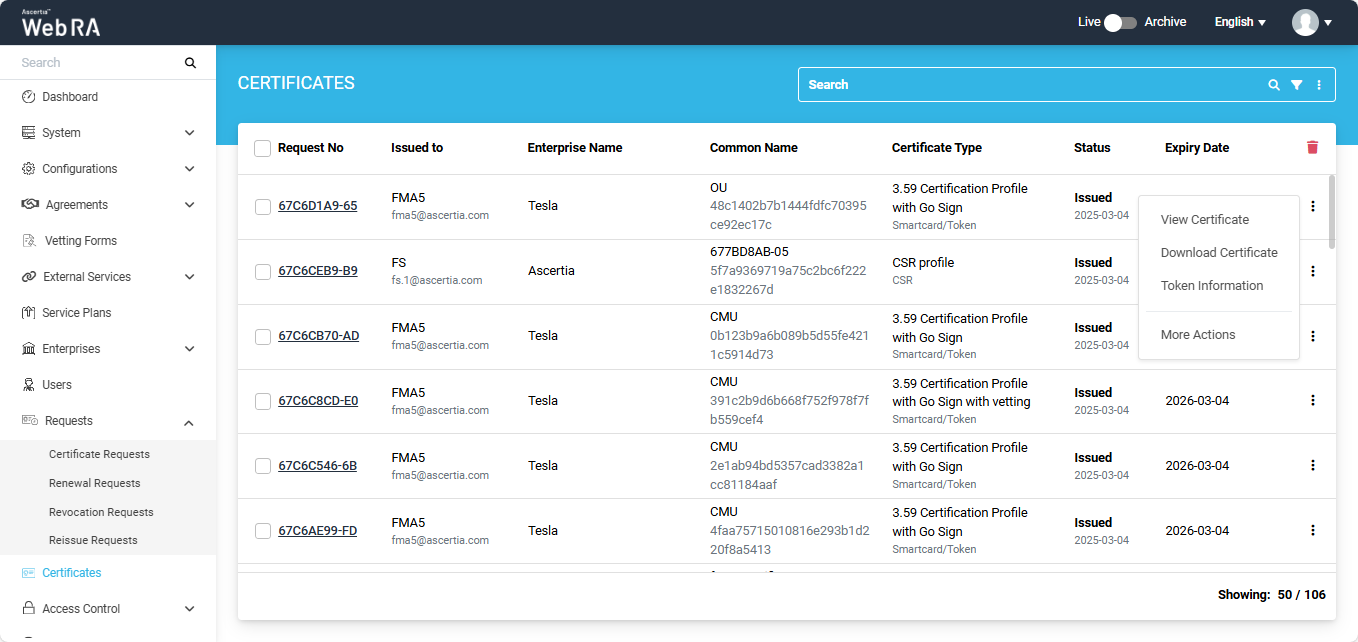1358x642 pixels.
Task: Click the filter funnel icon in search bar
Action: 1296,85
